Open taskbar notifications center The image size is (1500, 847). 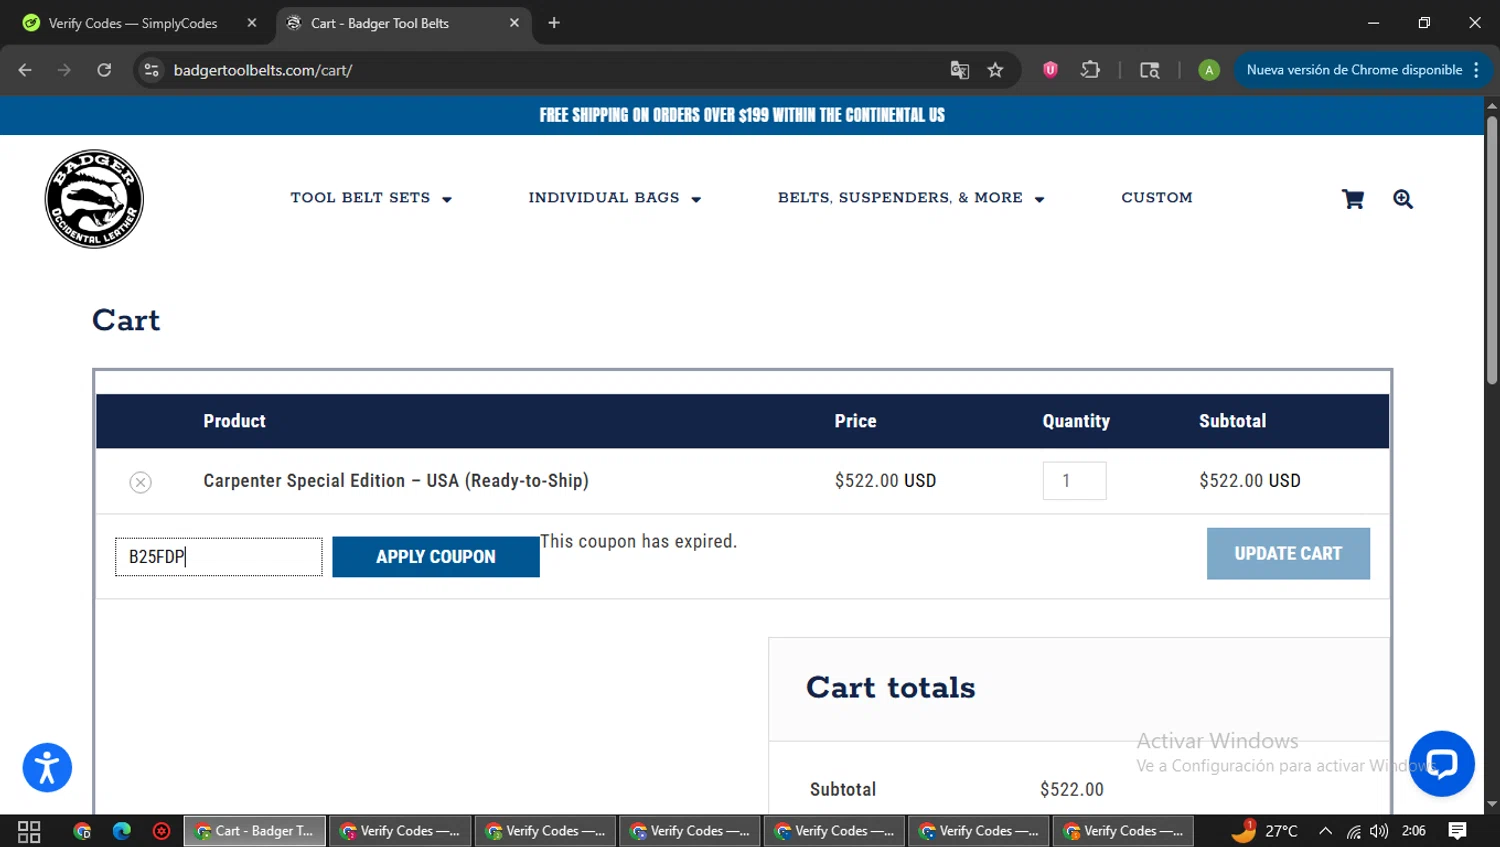pos(1458,831)
